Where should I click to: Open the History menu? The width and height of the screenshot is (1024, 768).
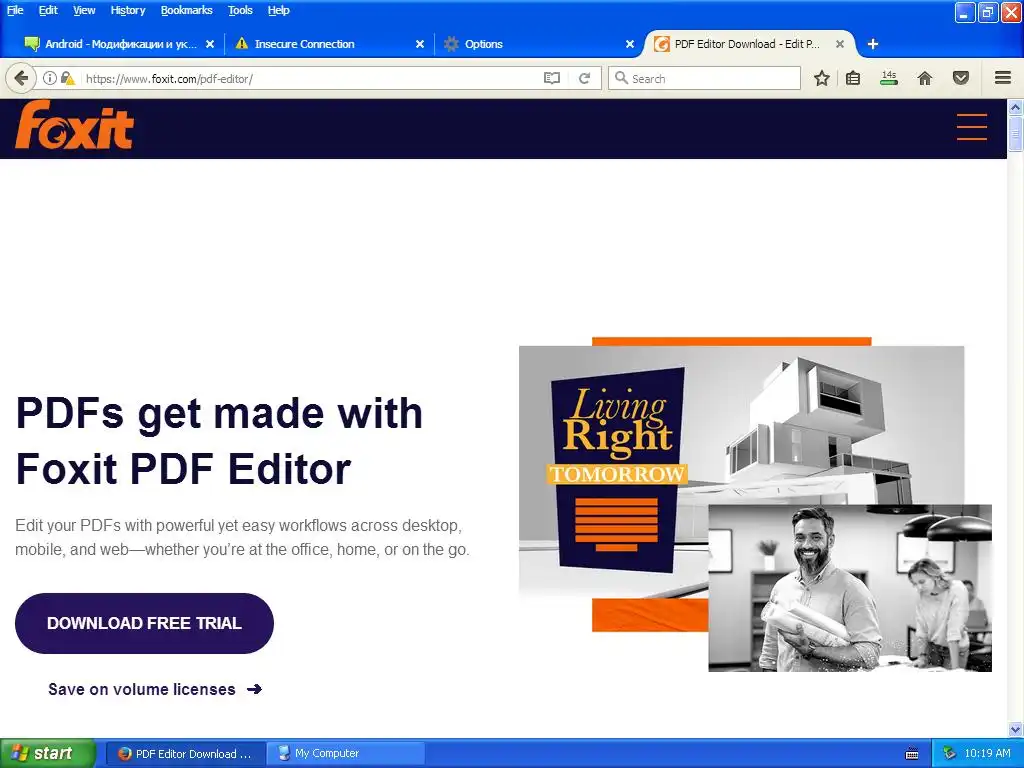128,10
